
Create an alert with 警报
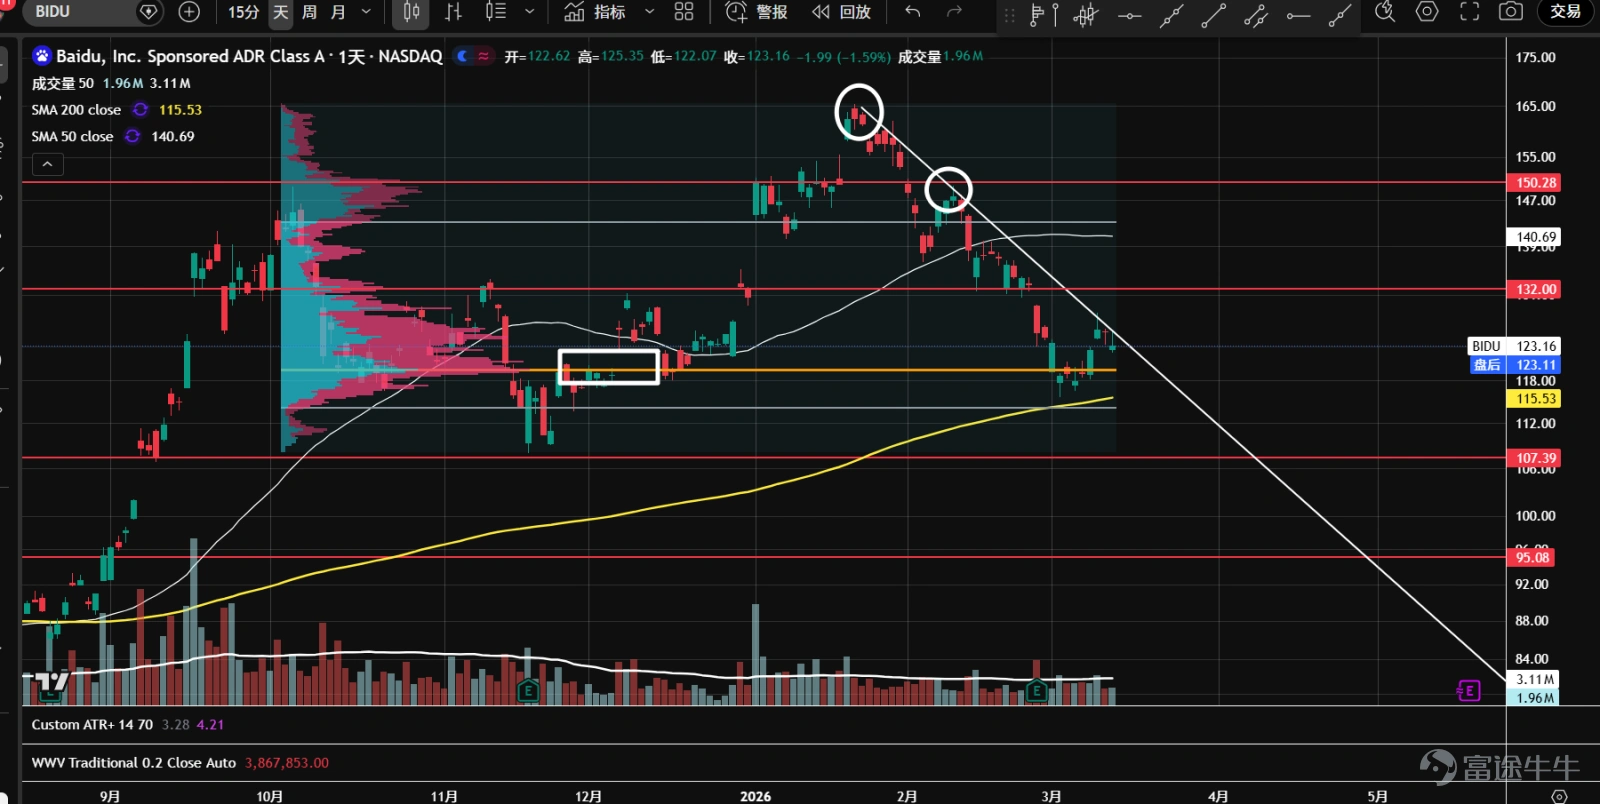pos(756,12)
